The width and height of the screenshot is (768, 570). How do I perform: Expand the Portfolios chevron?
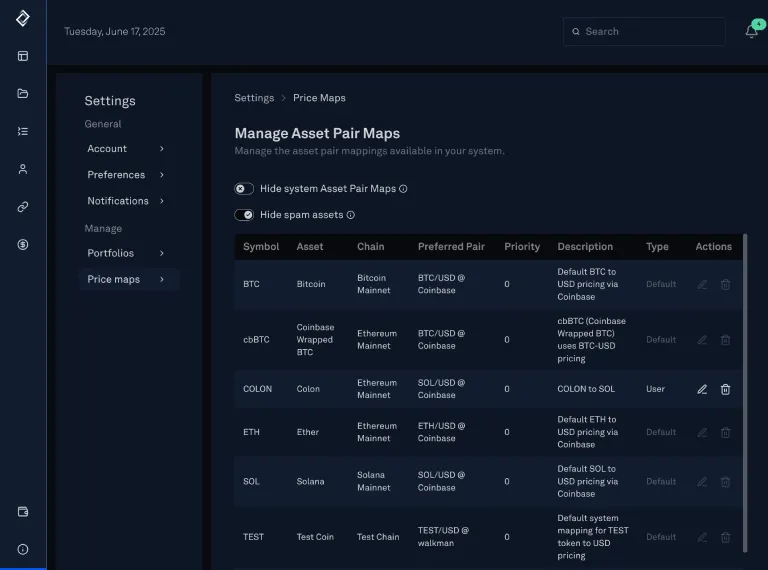coord(162,253)
